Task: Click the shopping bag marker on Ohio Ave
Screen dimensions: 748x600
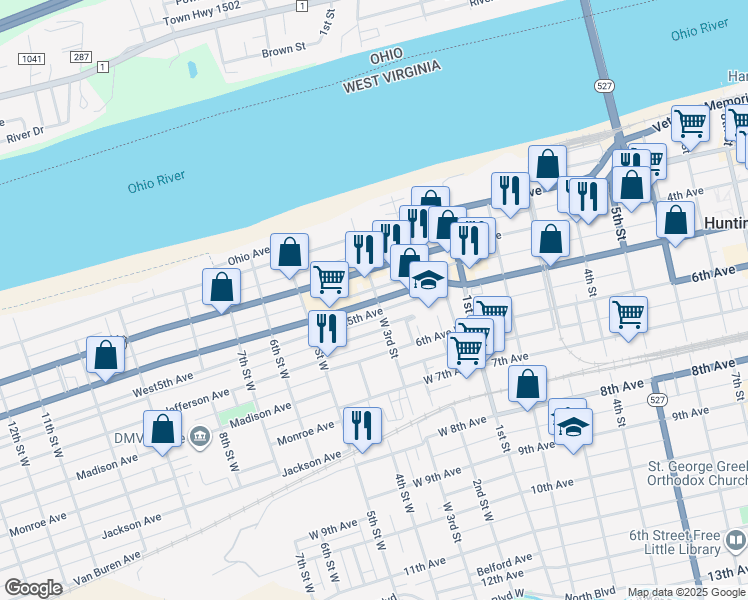Action: click(289, 254)
